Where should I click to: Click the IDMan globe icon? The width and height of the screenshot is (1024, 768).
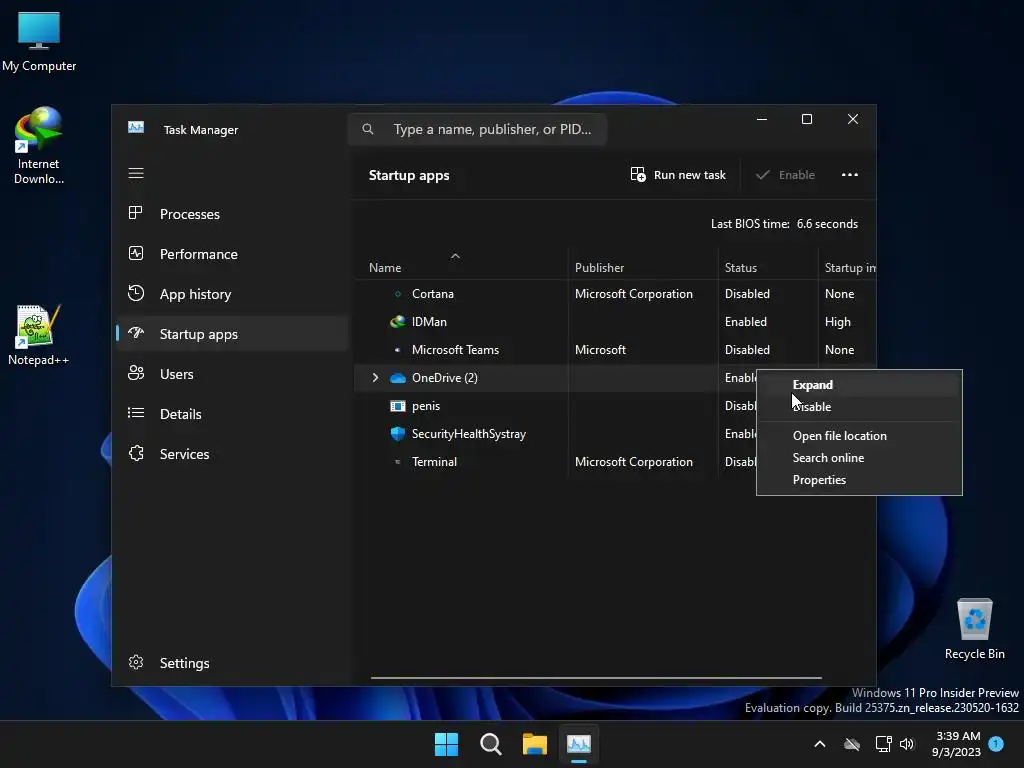click(x=398, y=321)
